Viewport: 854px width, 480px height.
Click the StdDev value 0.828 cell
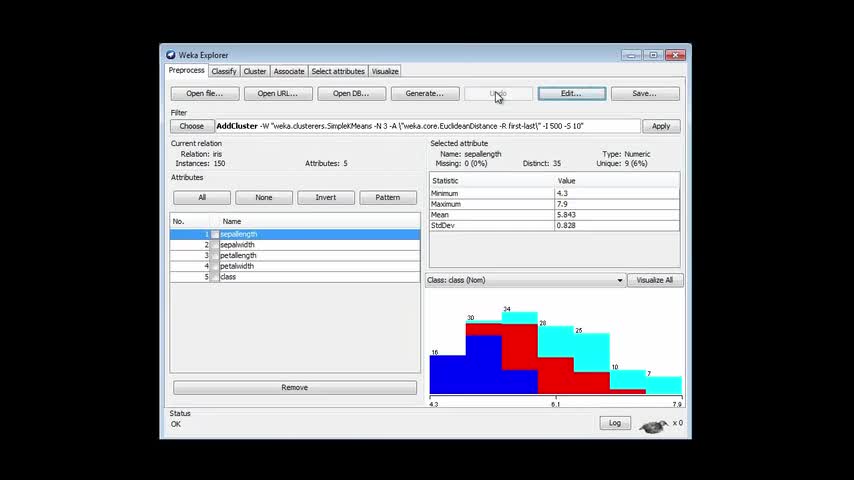[x=617, y=226]
